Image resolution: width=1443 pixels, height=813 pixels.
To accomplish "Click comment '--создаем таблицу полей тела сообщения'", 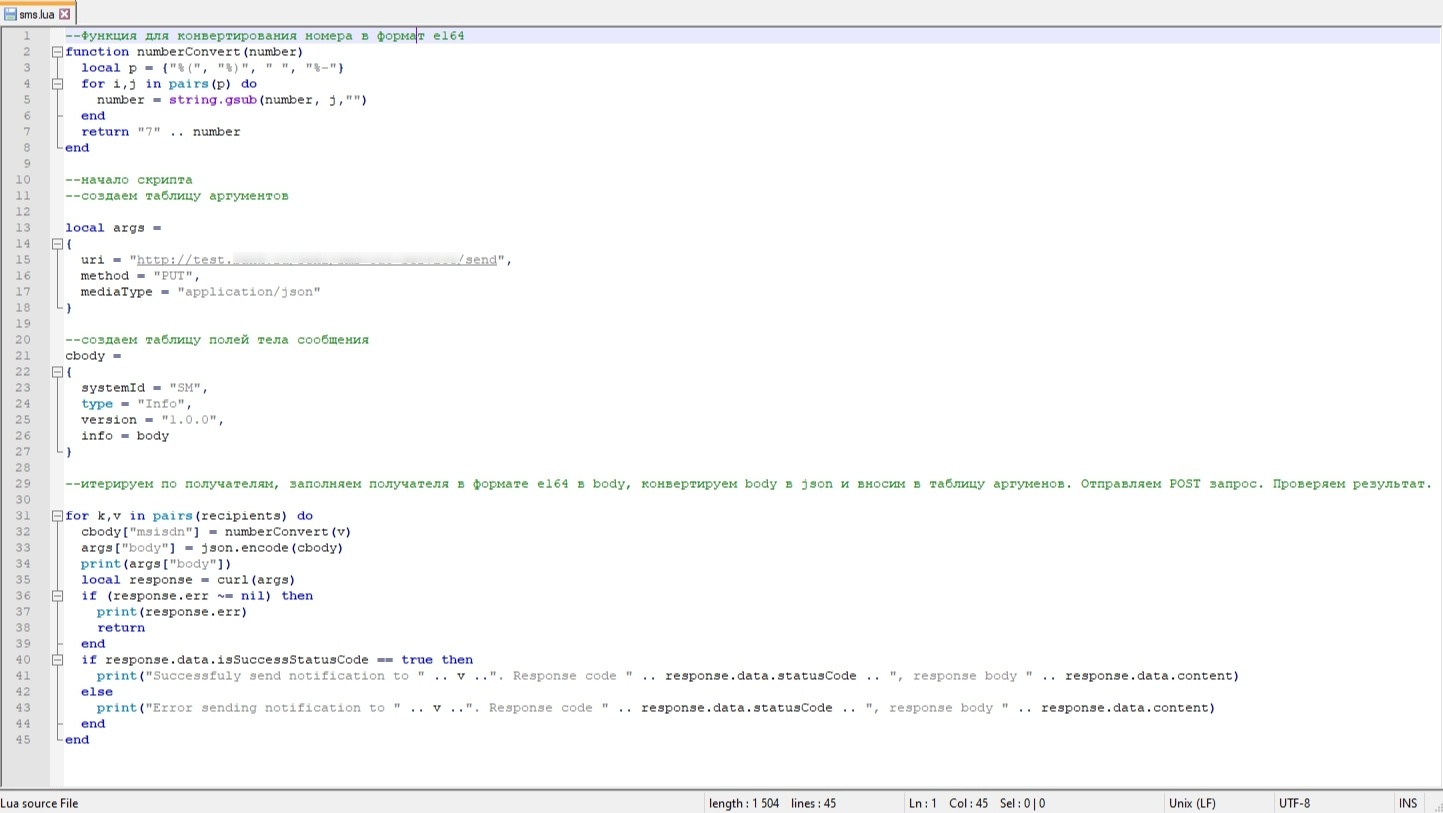I will click(217, 340).
